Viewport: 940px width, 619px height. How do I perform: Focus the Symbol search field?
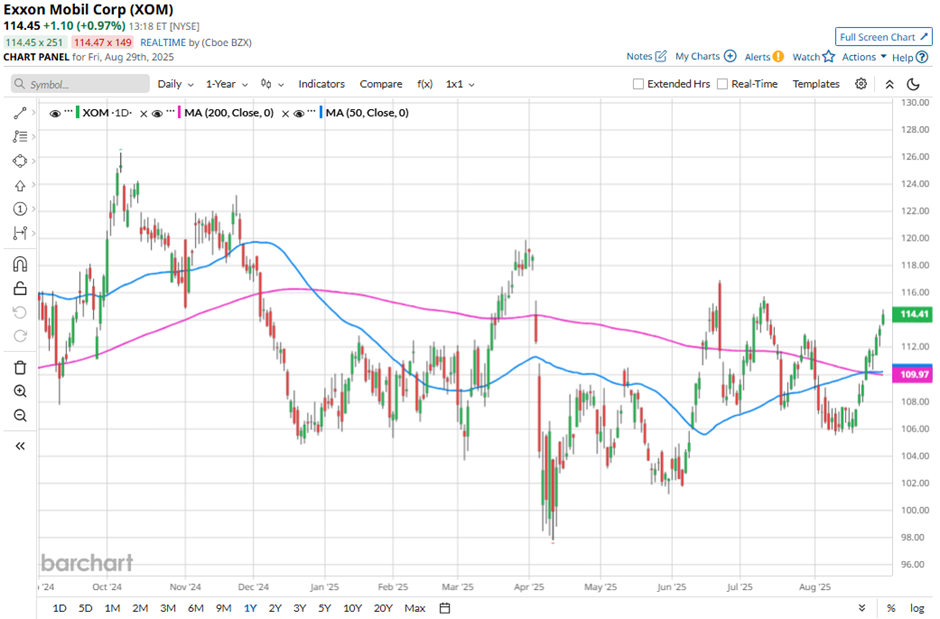tap(80, 84)
